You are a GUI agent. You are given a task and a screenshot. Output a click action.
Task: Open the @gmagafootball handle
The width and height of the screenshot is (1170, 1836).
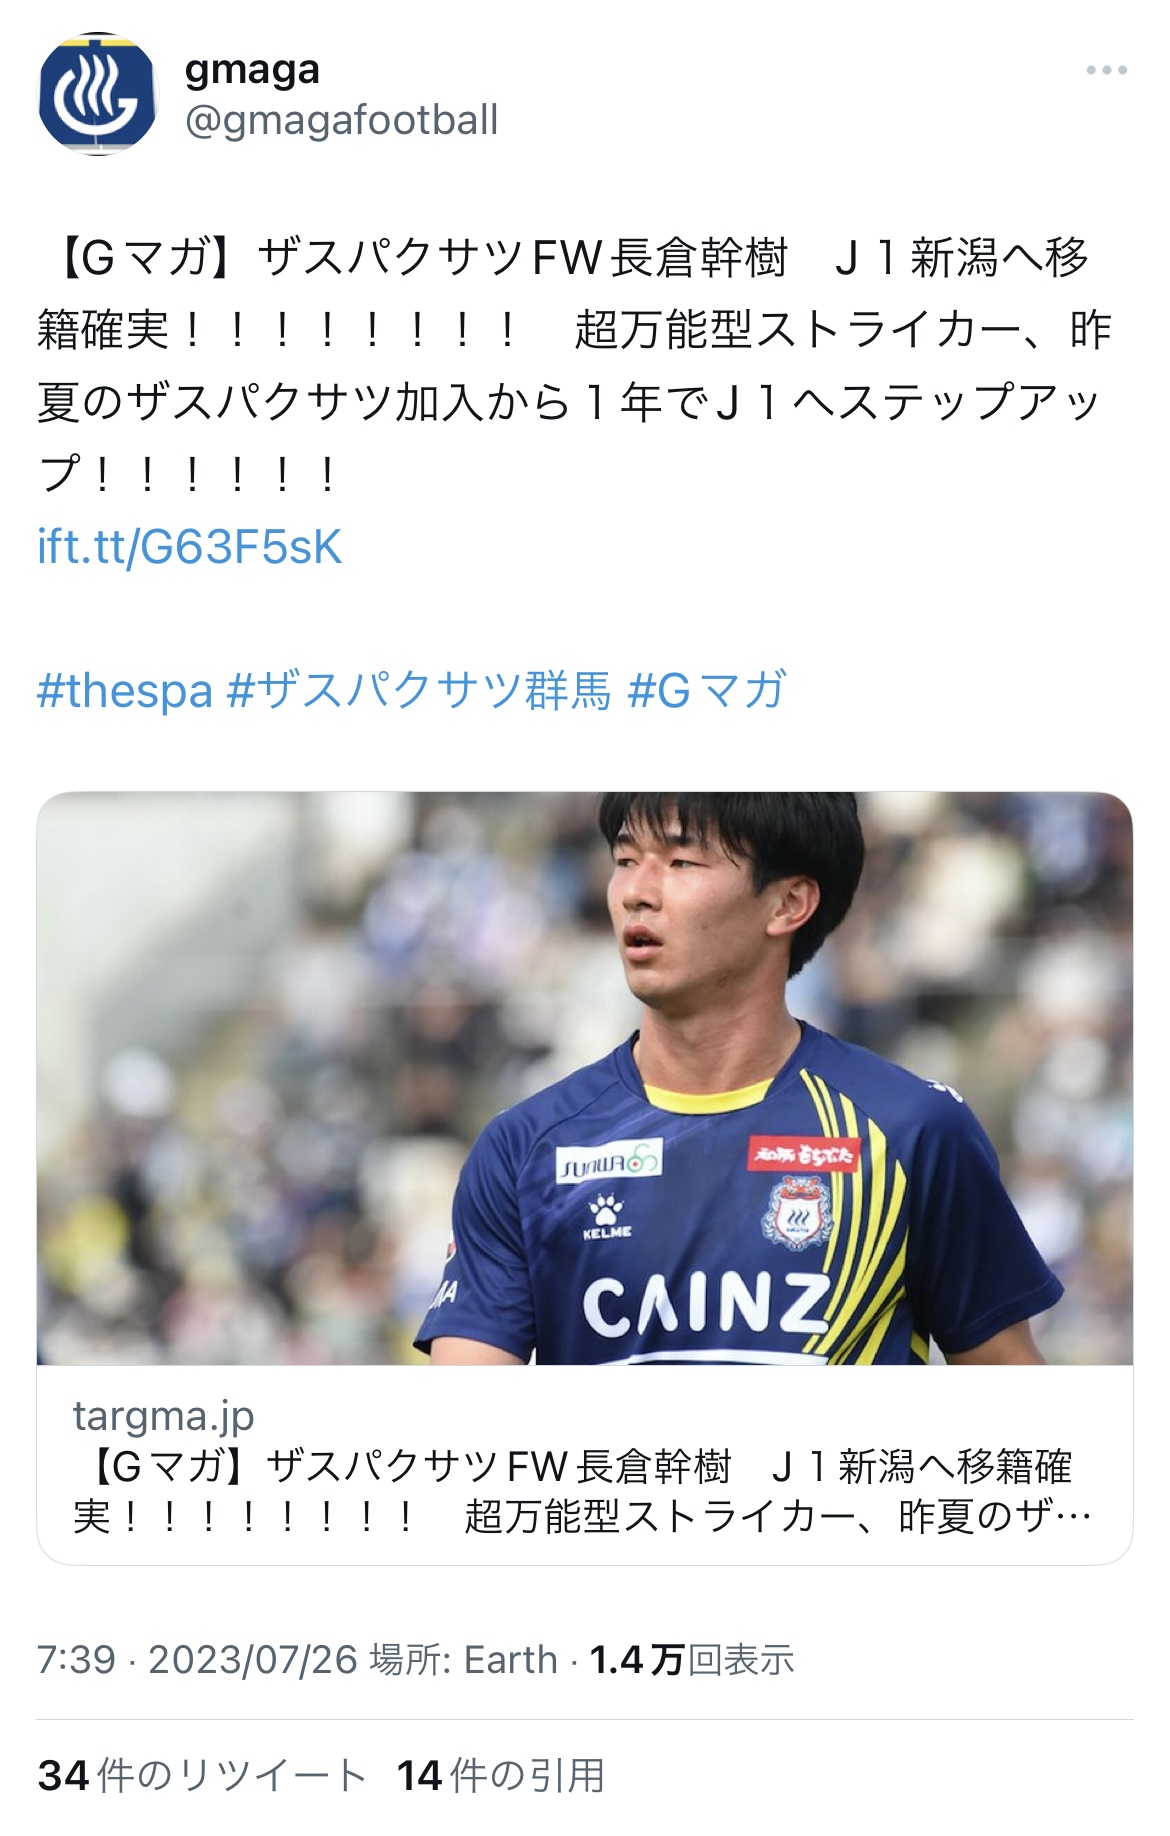coord(341,121)
